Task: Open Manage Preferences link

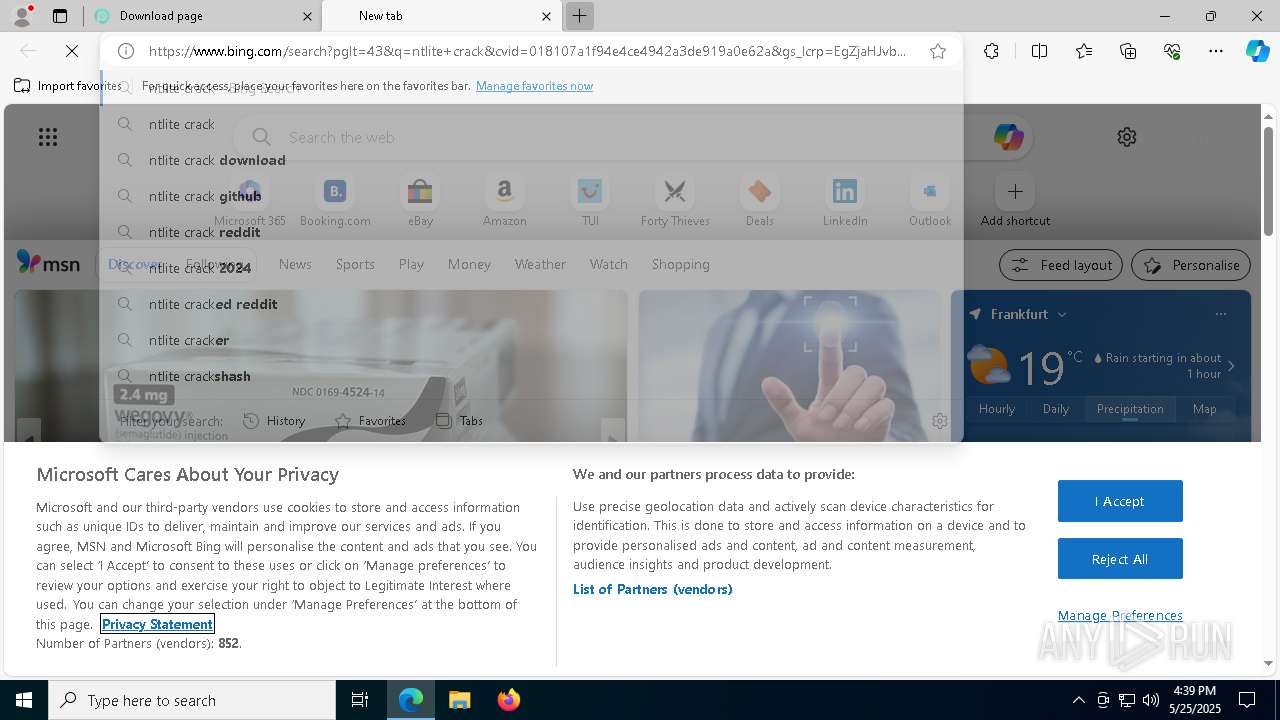Action: click(1120, 615)
